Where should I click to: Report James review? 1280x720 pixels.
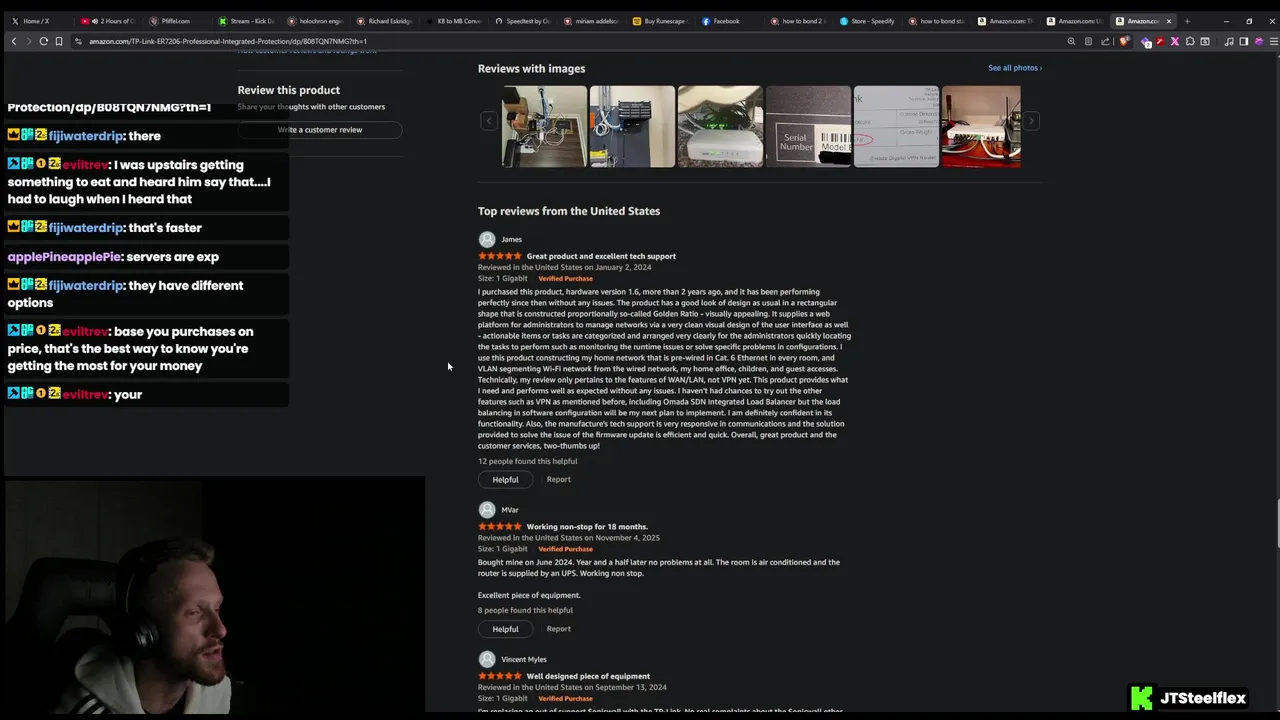click(558, 479)
